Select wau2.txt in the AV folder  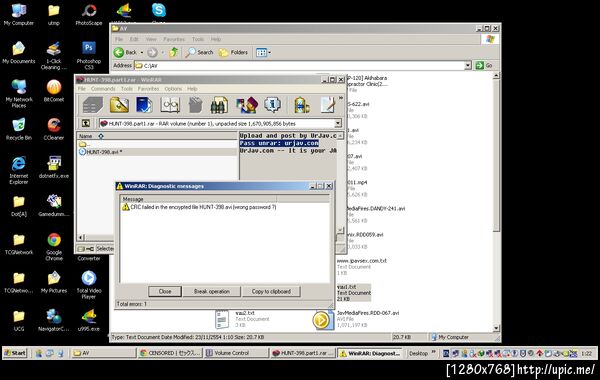[242, 319]
